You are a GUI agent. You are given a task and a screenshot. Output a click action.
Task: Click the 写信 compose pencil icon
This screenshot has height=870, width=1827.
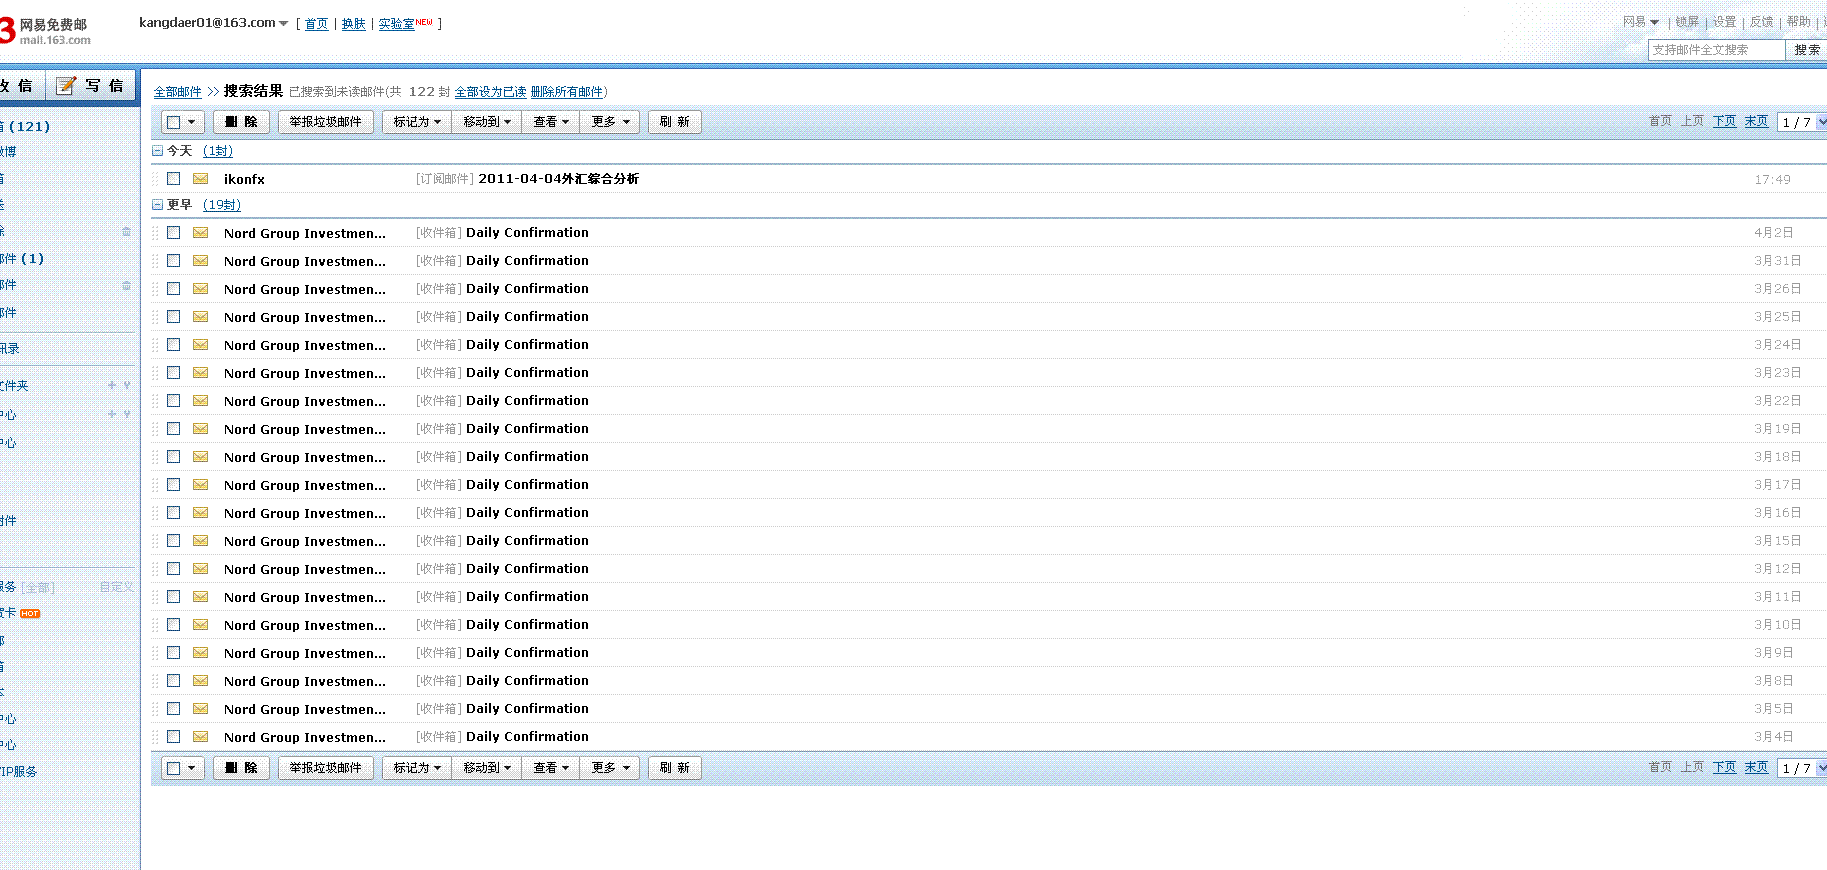(x=66, y=86)
